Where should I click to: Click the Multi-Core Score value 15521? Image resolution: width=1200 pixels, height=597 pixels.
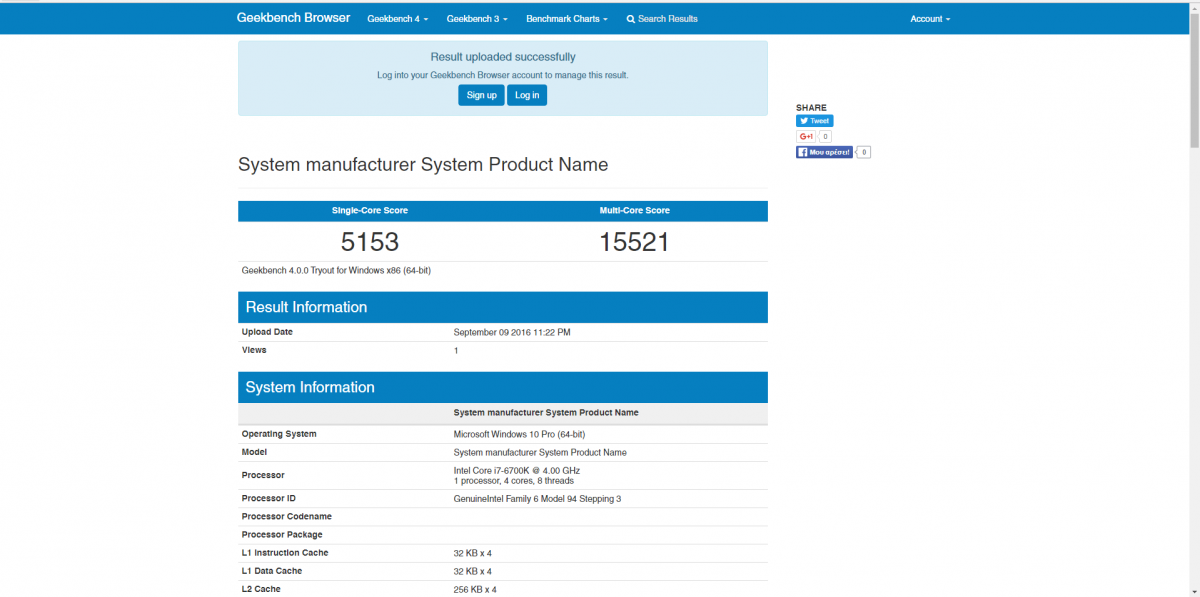[x=634, y=242]
